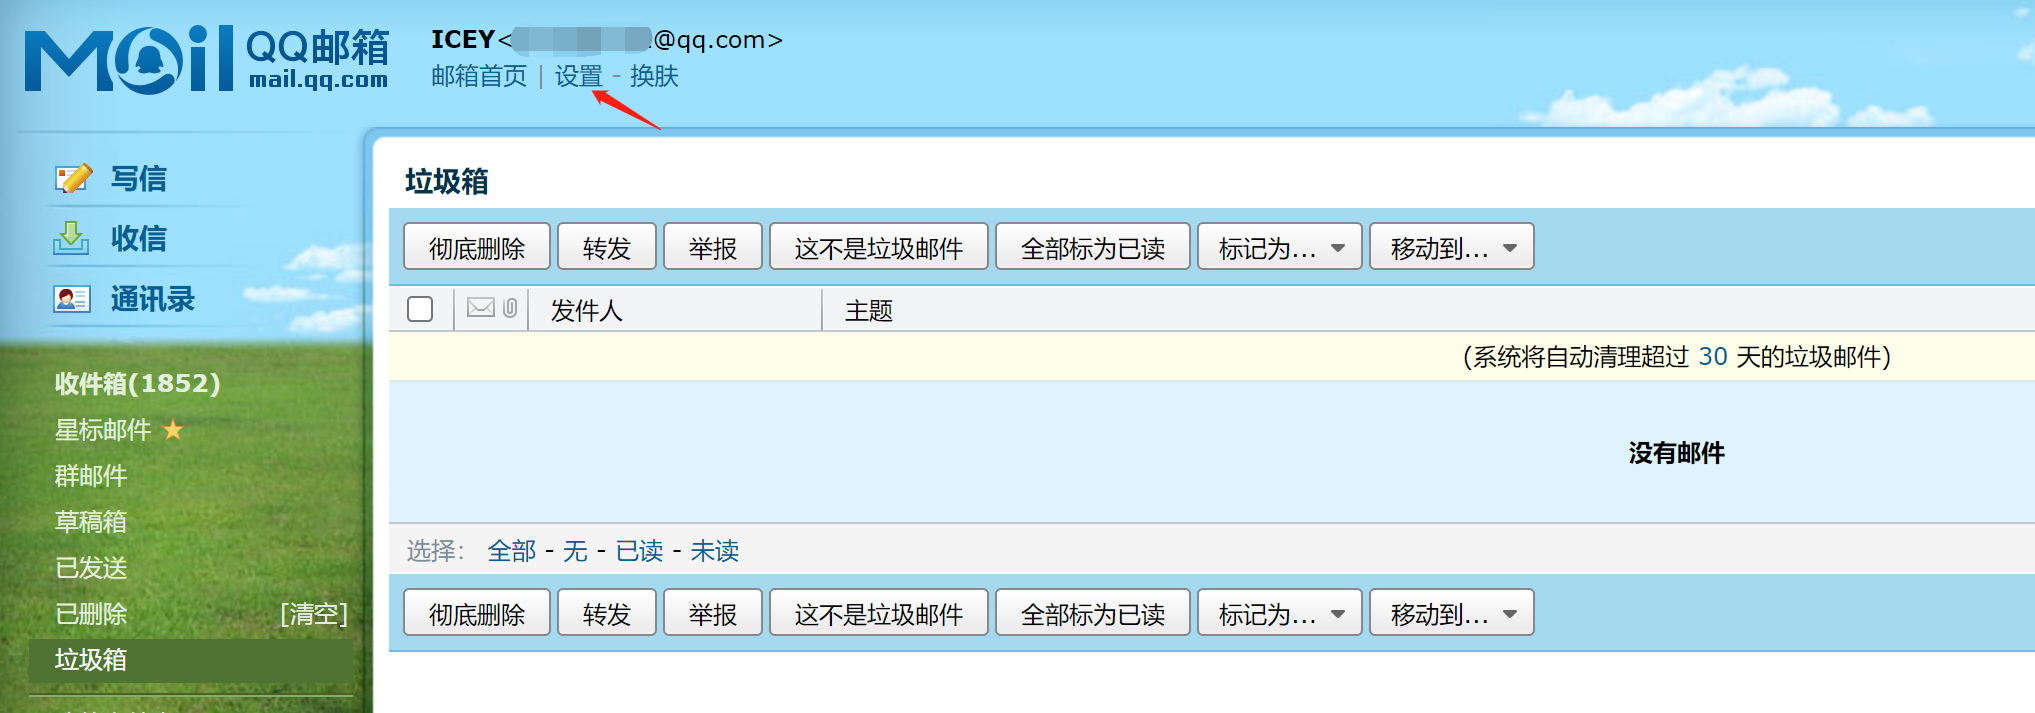Click the 垃圾箱 page title
The height and width of the screenshot is (713, 2035).
(x=447, y=181)
